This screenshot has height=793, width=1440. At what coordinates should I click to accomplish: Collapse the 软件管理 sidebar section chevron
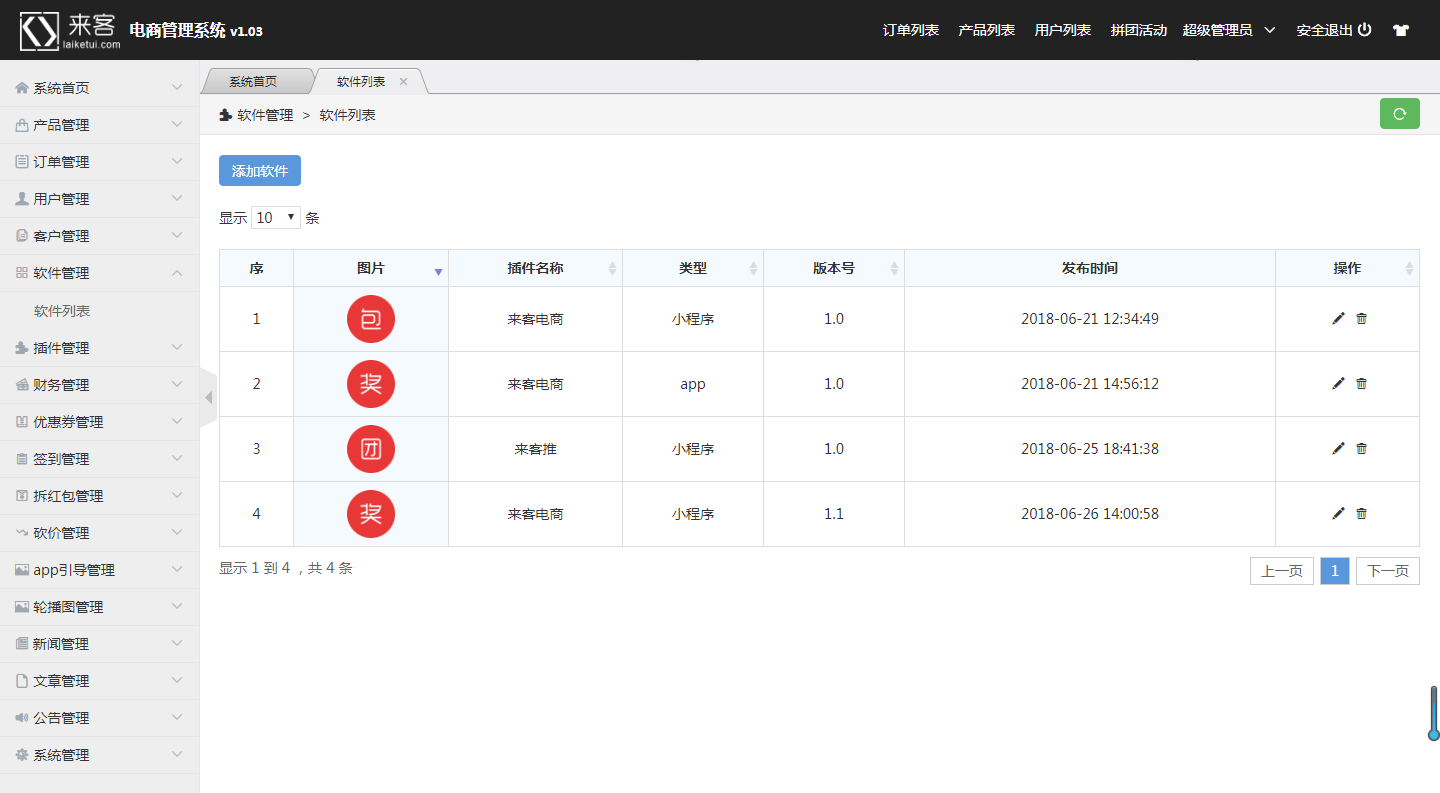pos(177,273)
